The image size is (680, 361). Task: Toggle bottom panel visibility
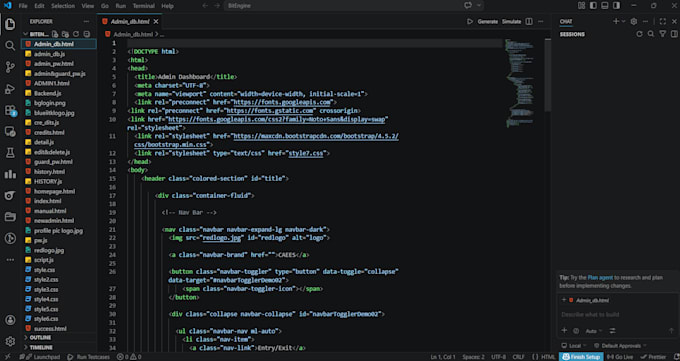tap(605, 6)
